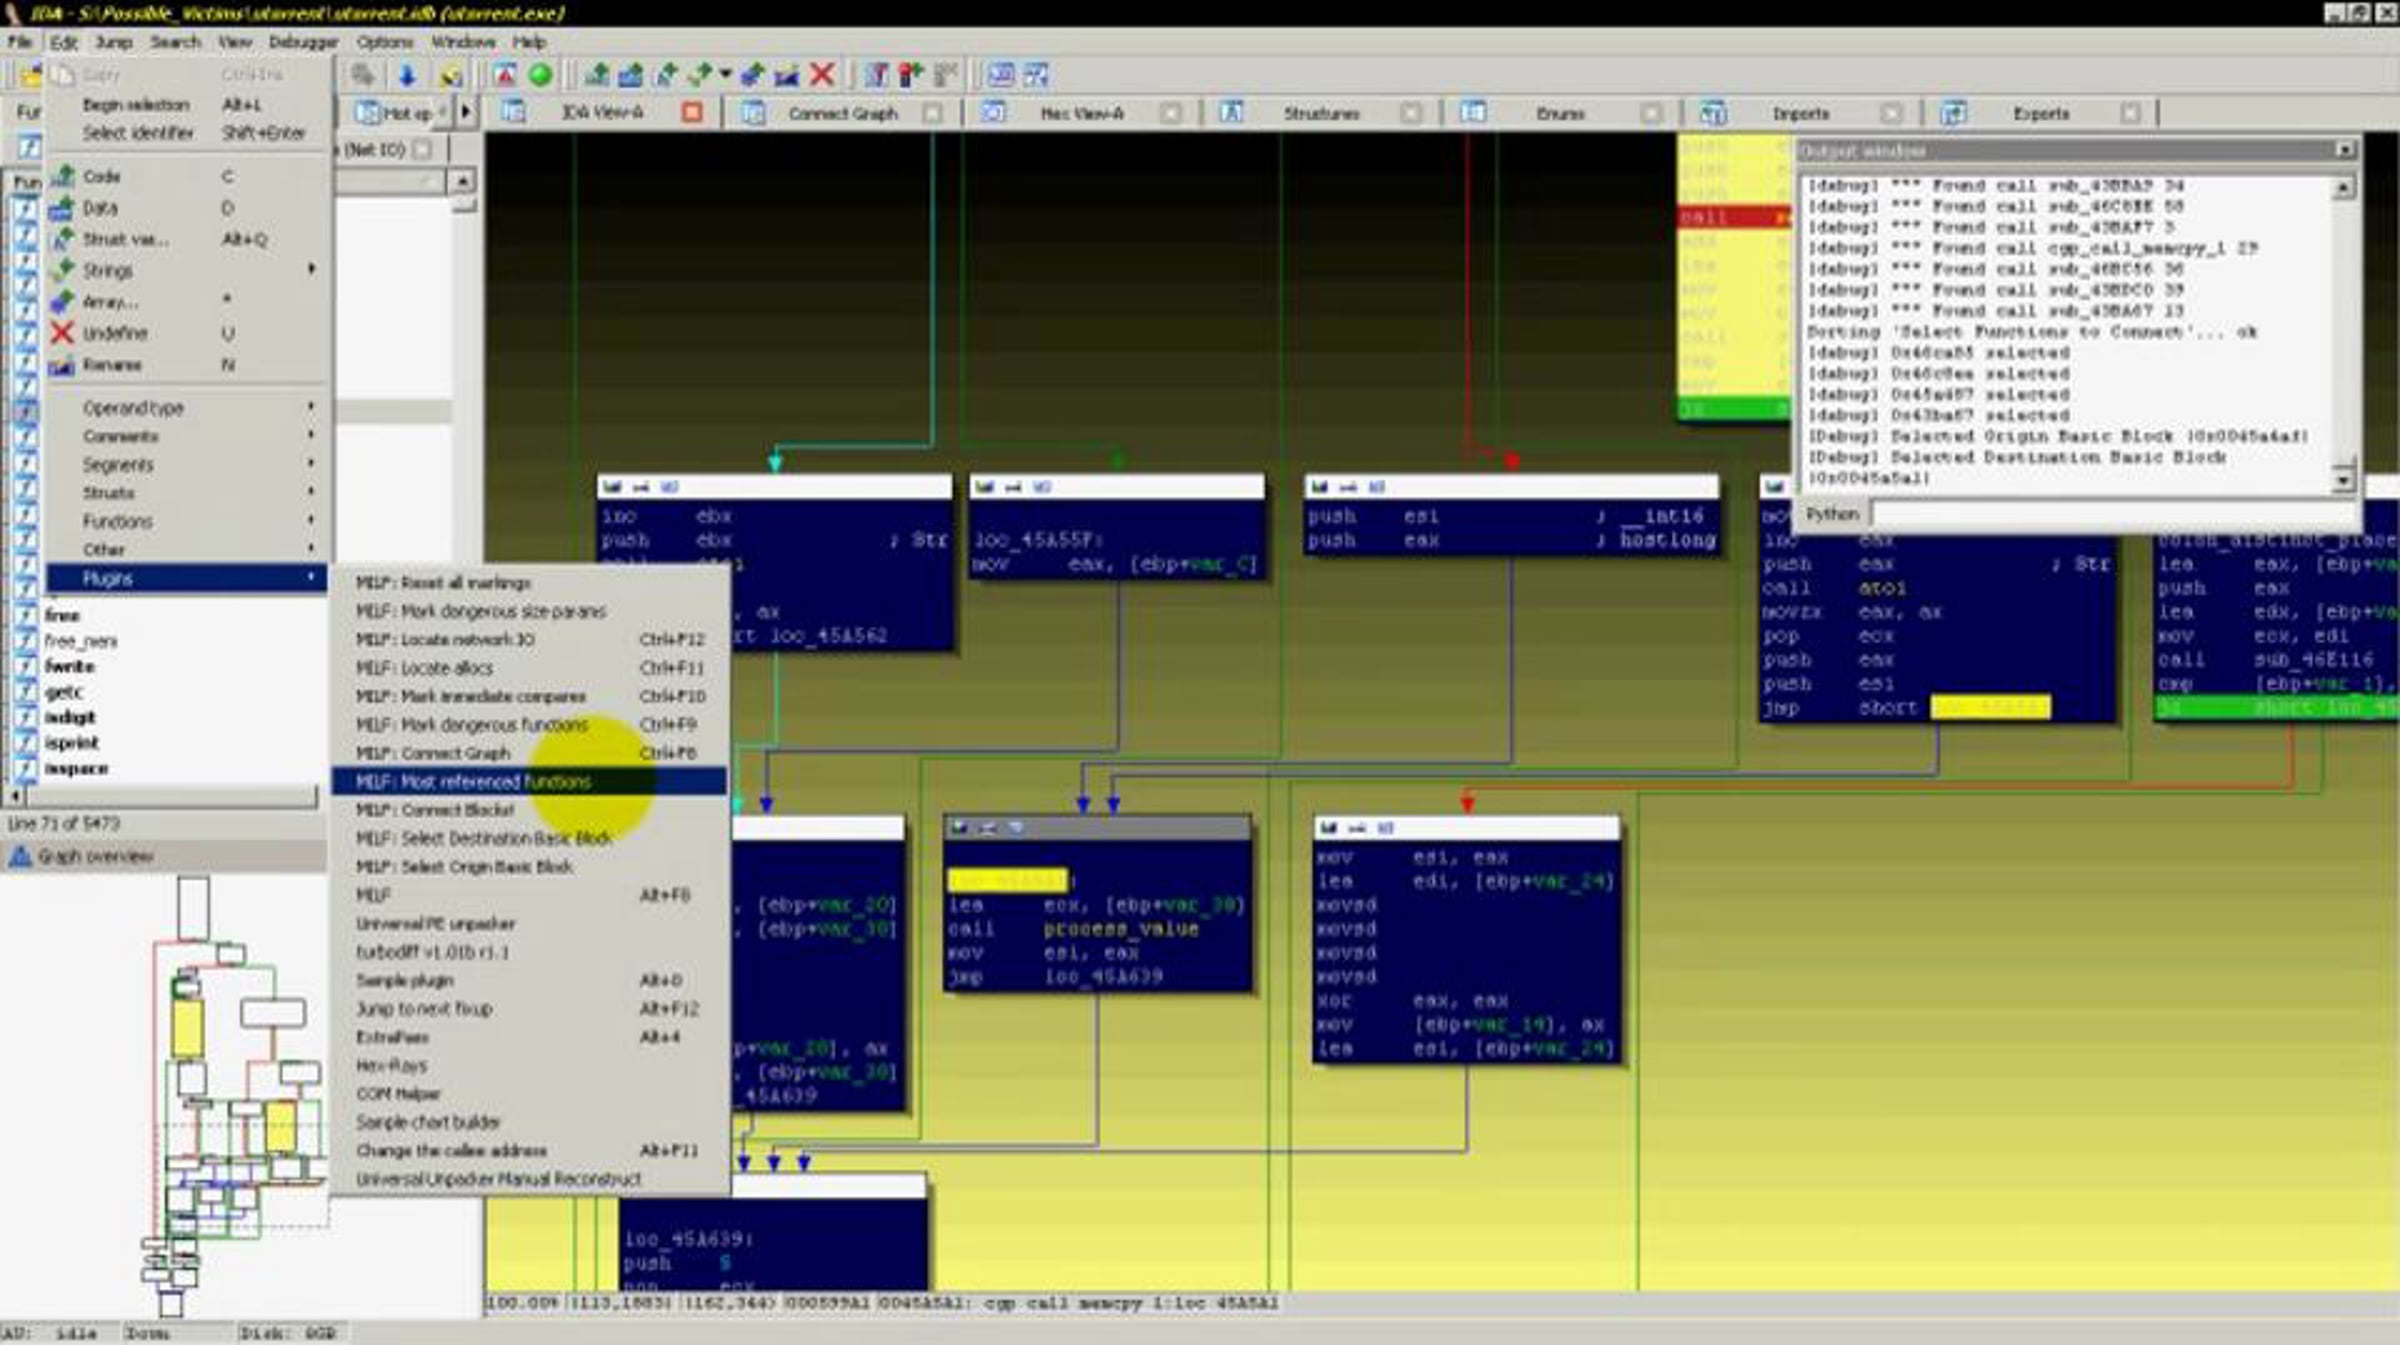Viewport: 2400px width, 1345px height.
Task: Click the Graph overview panel icon
Action: coord(20,857)
